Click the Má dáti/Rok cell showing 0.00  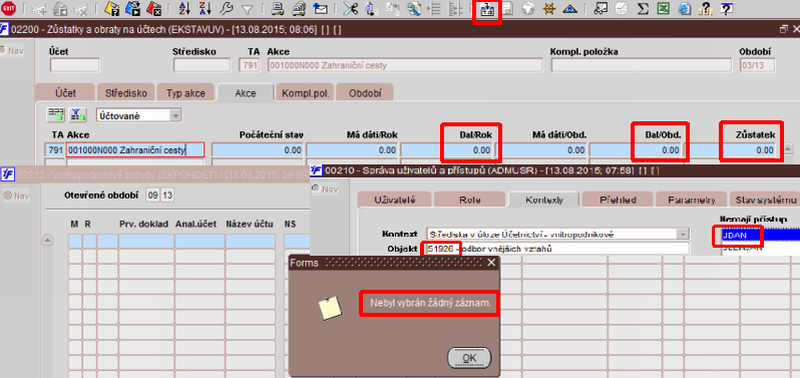pos(353,150)
